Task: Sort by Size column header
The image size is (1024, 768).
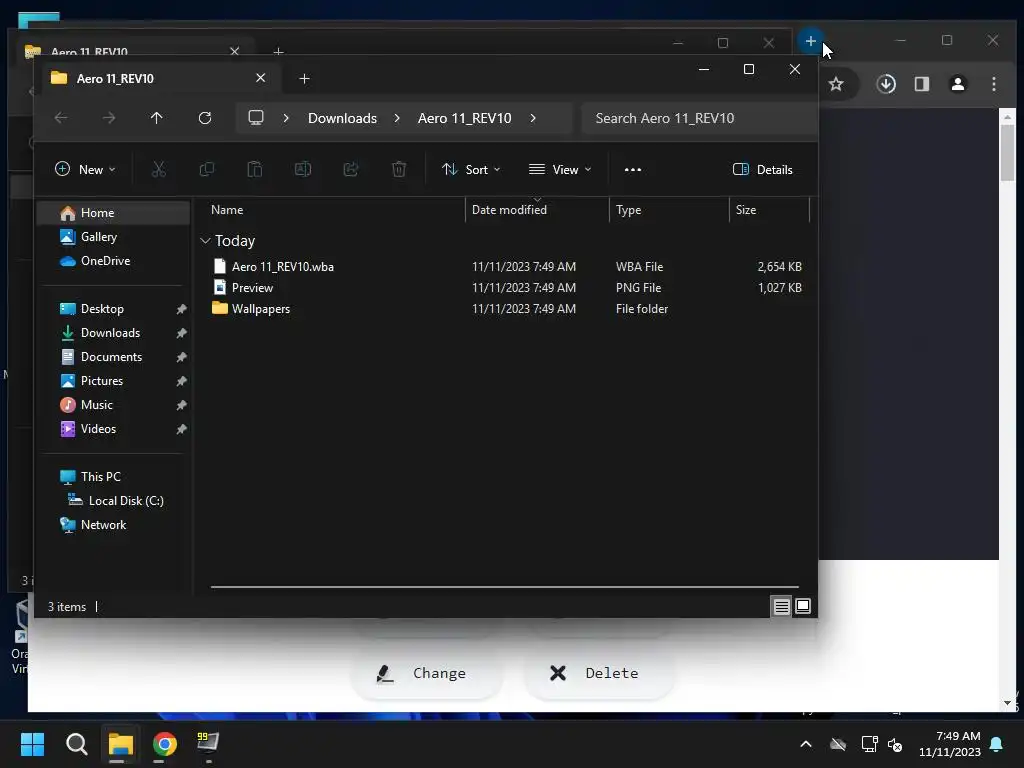Action: pos(769,210)
